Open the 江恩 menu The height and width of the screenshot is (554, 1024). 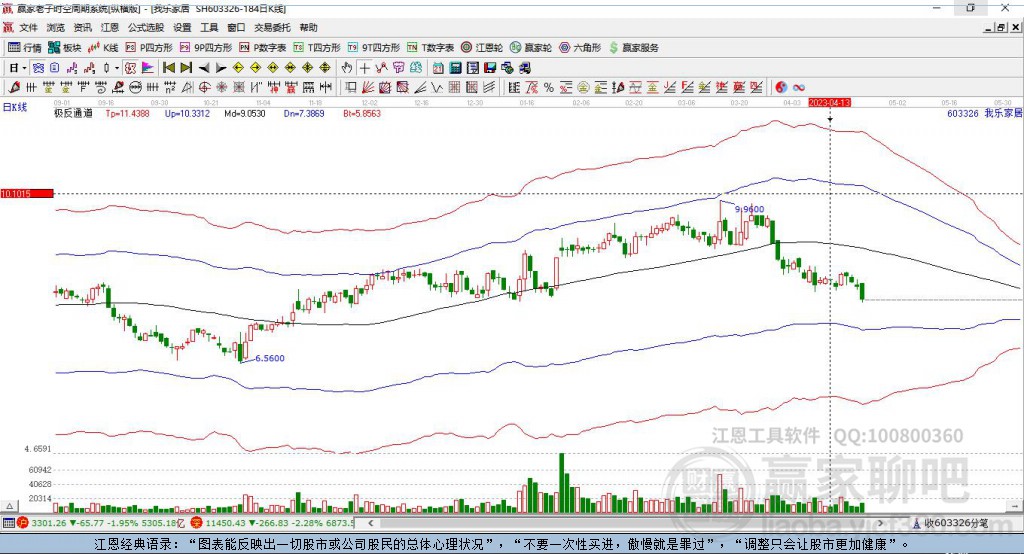(110, 27)
